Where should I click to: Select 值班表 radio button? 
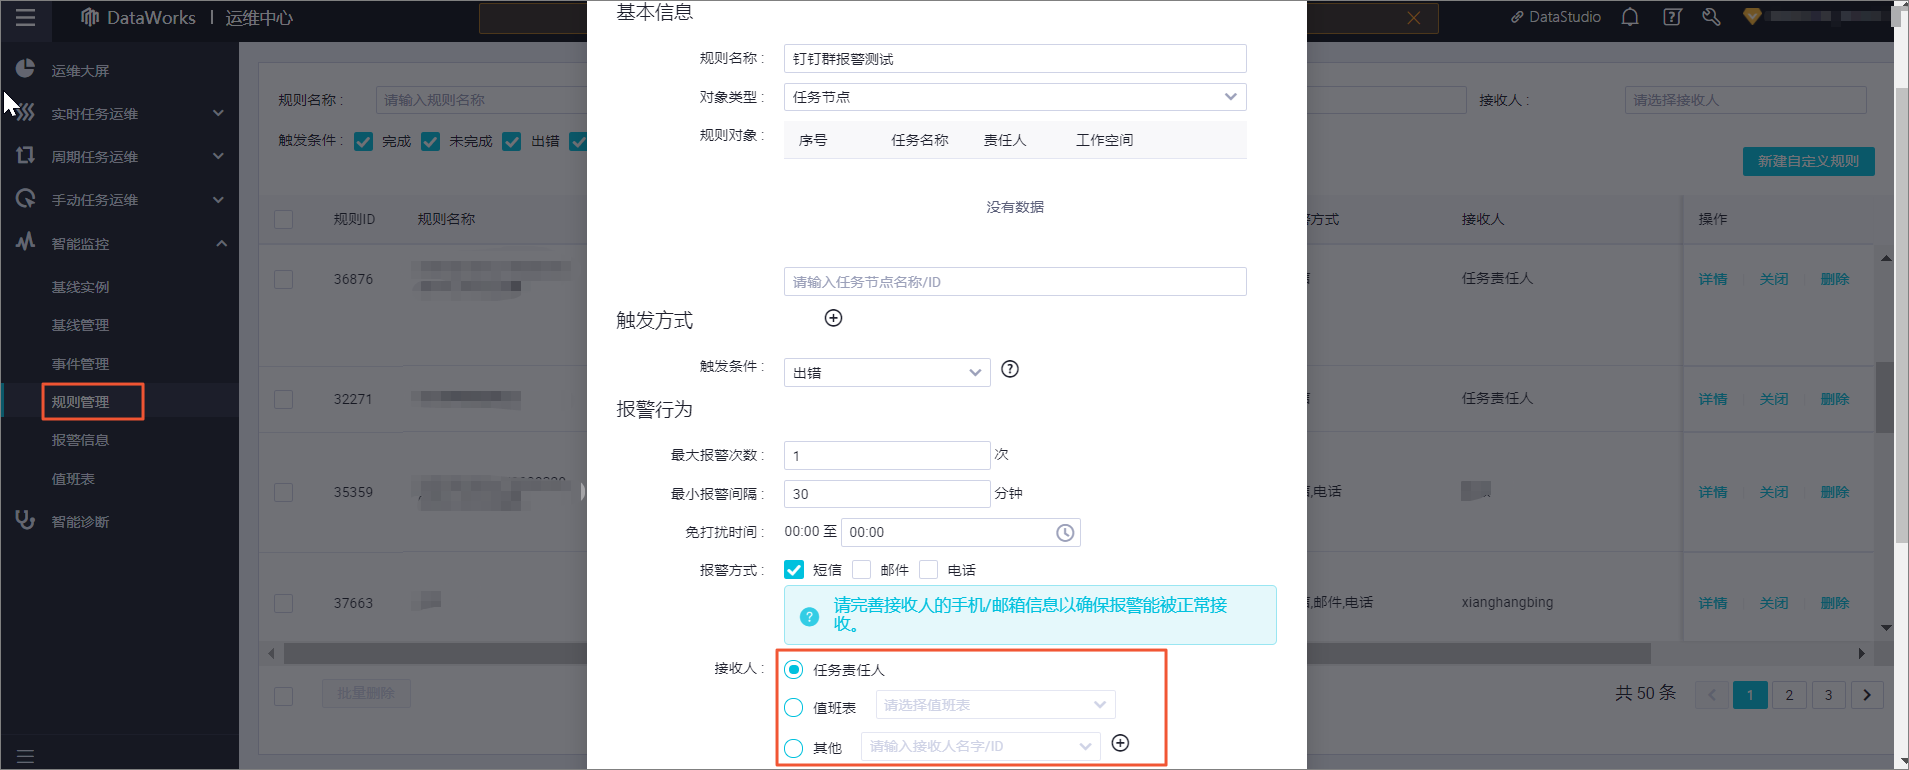[x=794, y=708]
